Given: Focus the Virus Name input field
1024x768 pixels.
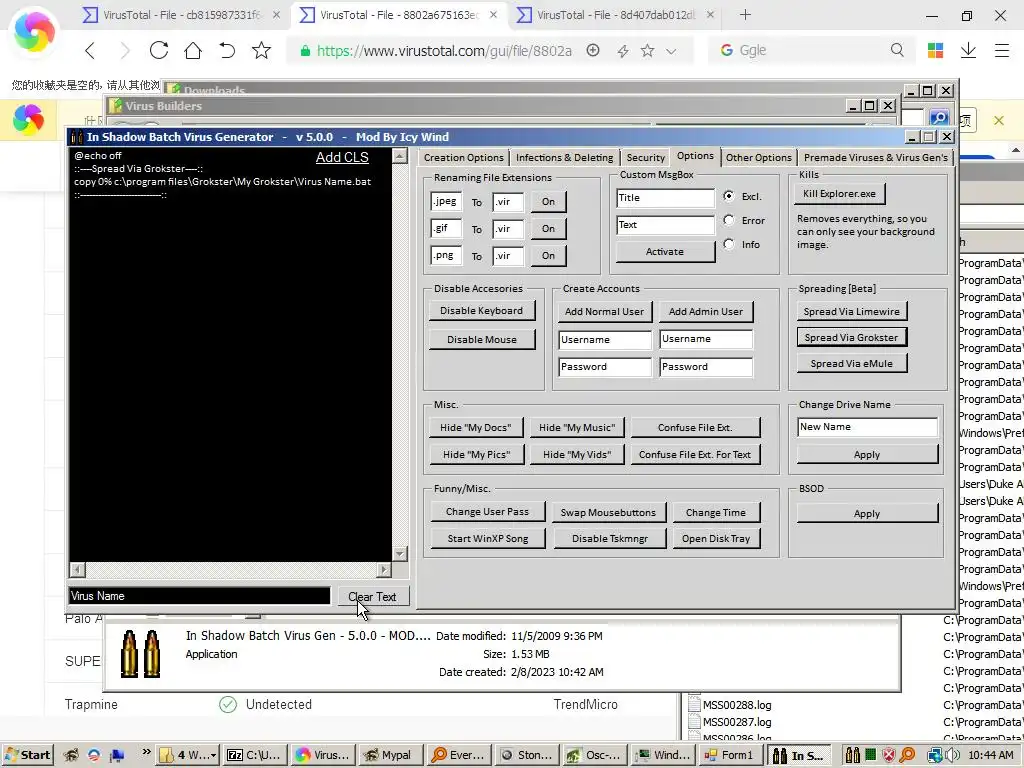Looking at the screenshot, I should click(200, 596).
